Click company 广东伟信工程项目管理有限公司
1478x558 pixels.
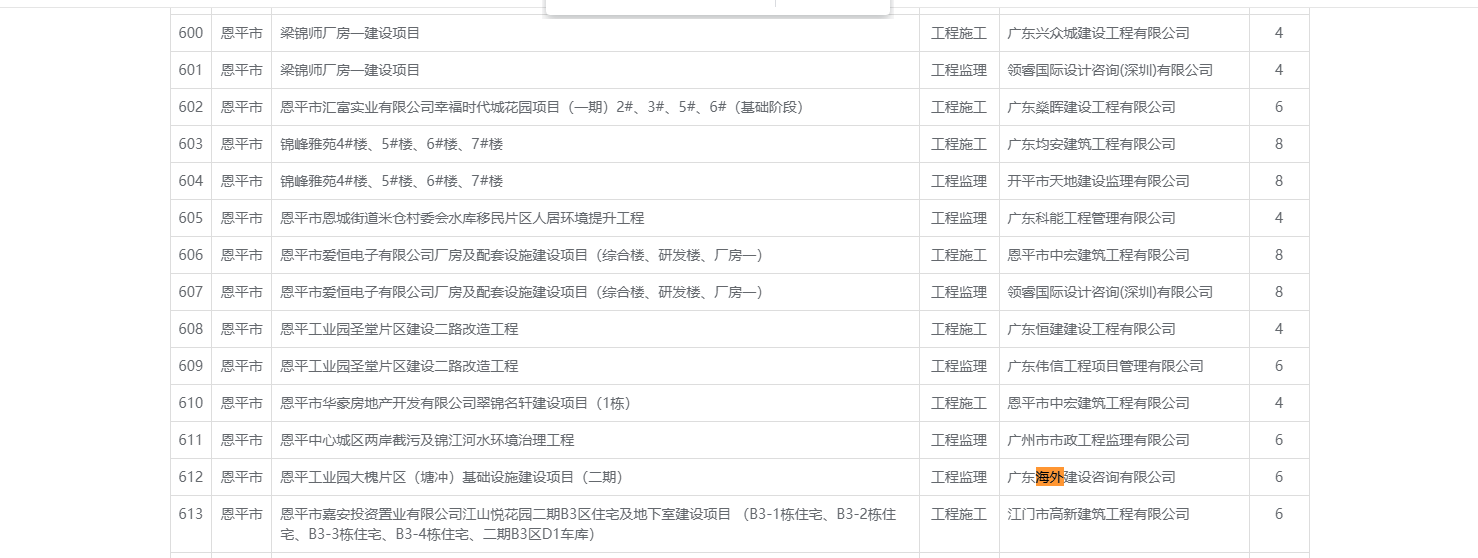pyautogui.click(x=1105, y=366)
